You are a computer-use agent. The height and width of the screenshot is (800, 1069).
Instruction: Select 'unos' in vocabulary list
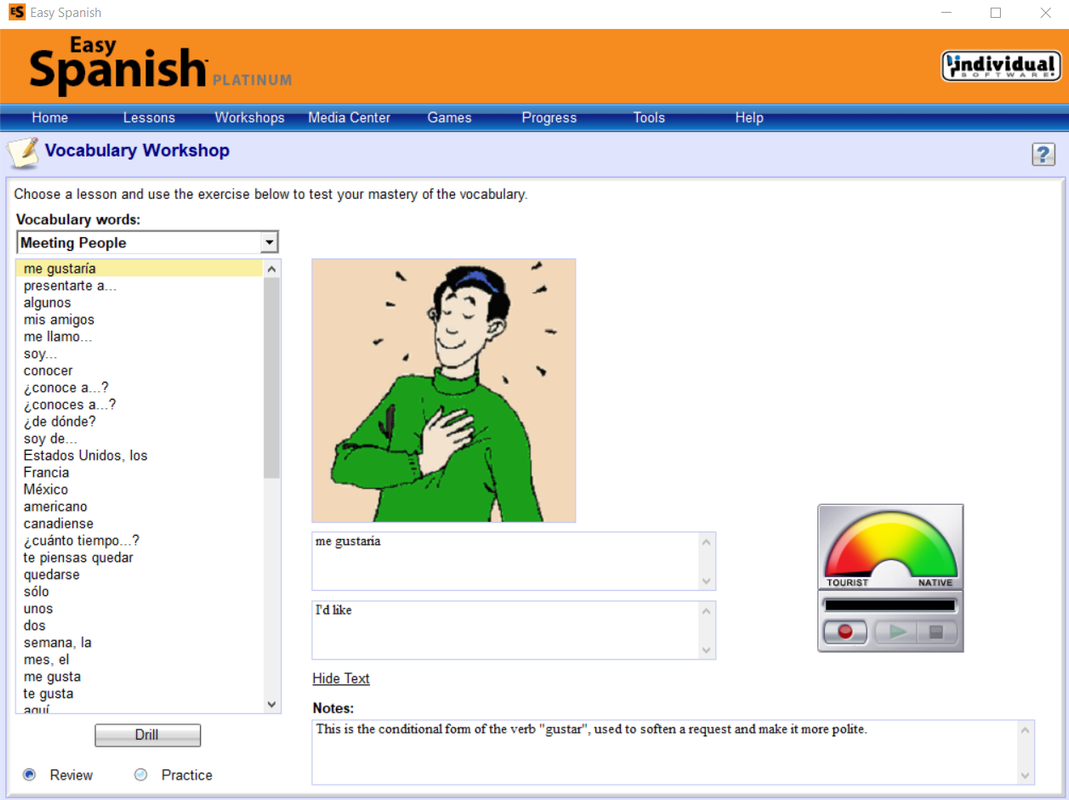pyautogui.click(x=139, y=609)
